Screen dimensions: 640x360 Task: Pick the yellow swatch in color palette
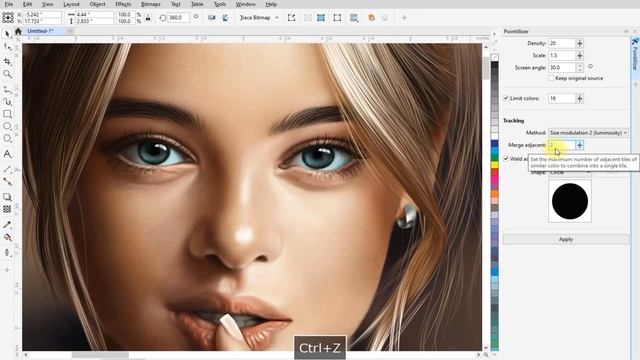pyautogui.click(x=494, y=165)
